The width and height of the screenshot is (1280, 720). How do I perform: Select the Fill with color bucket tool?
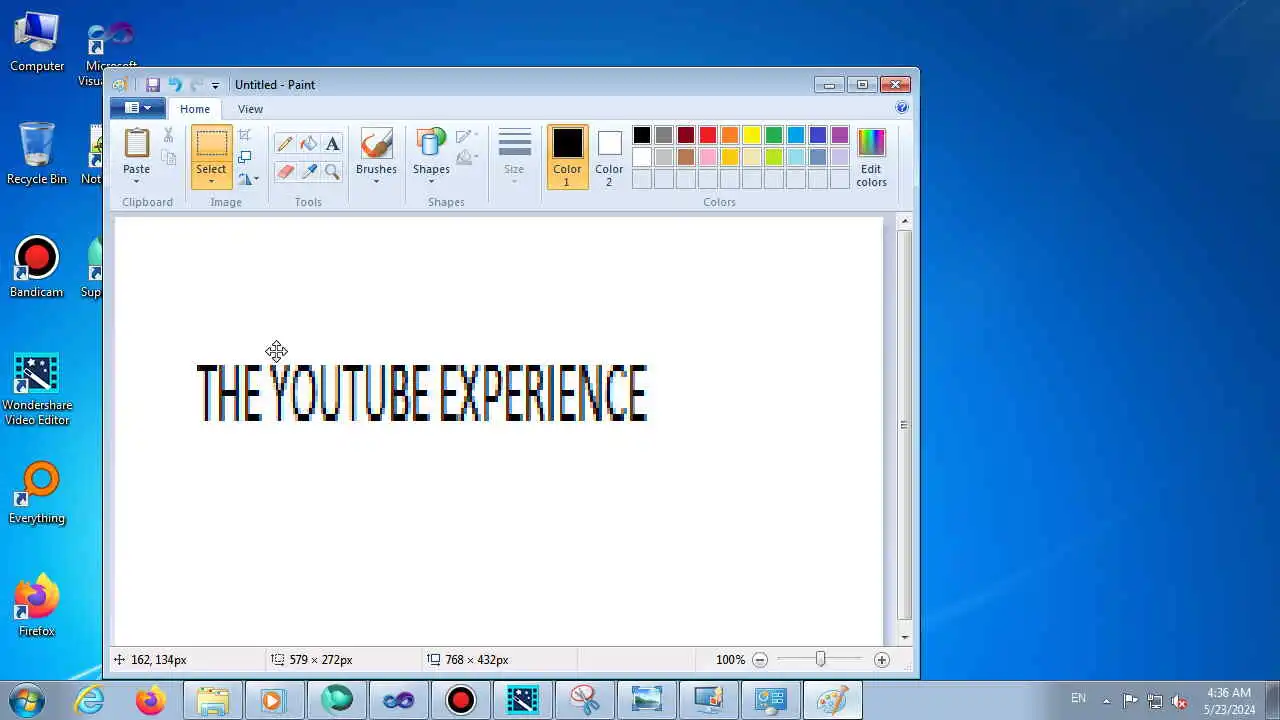[x=309, y=144]
